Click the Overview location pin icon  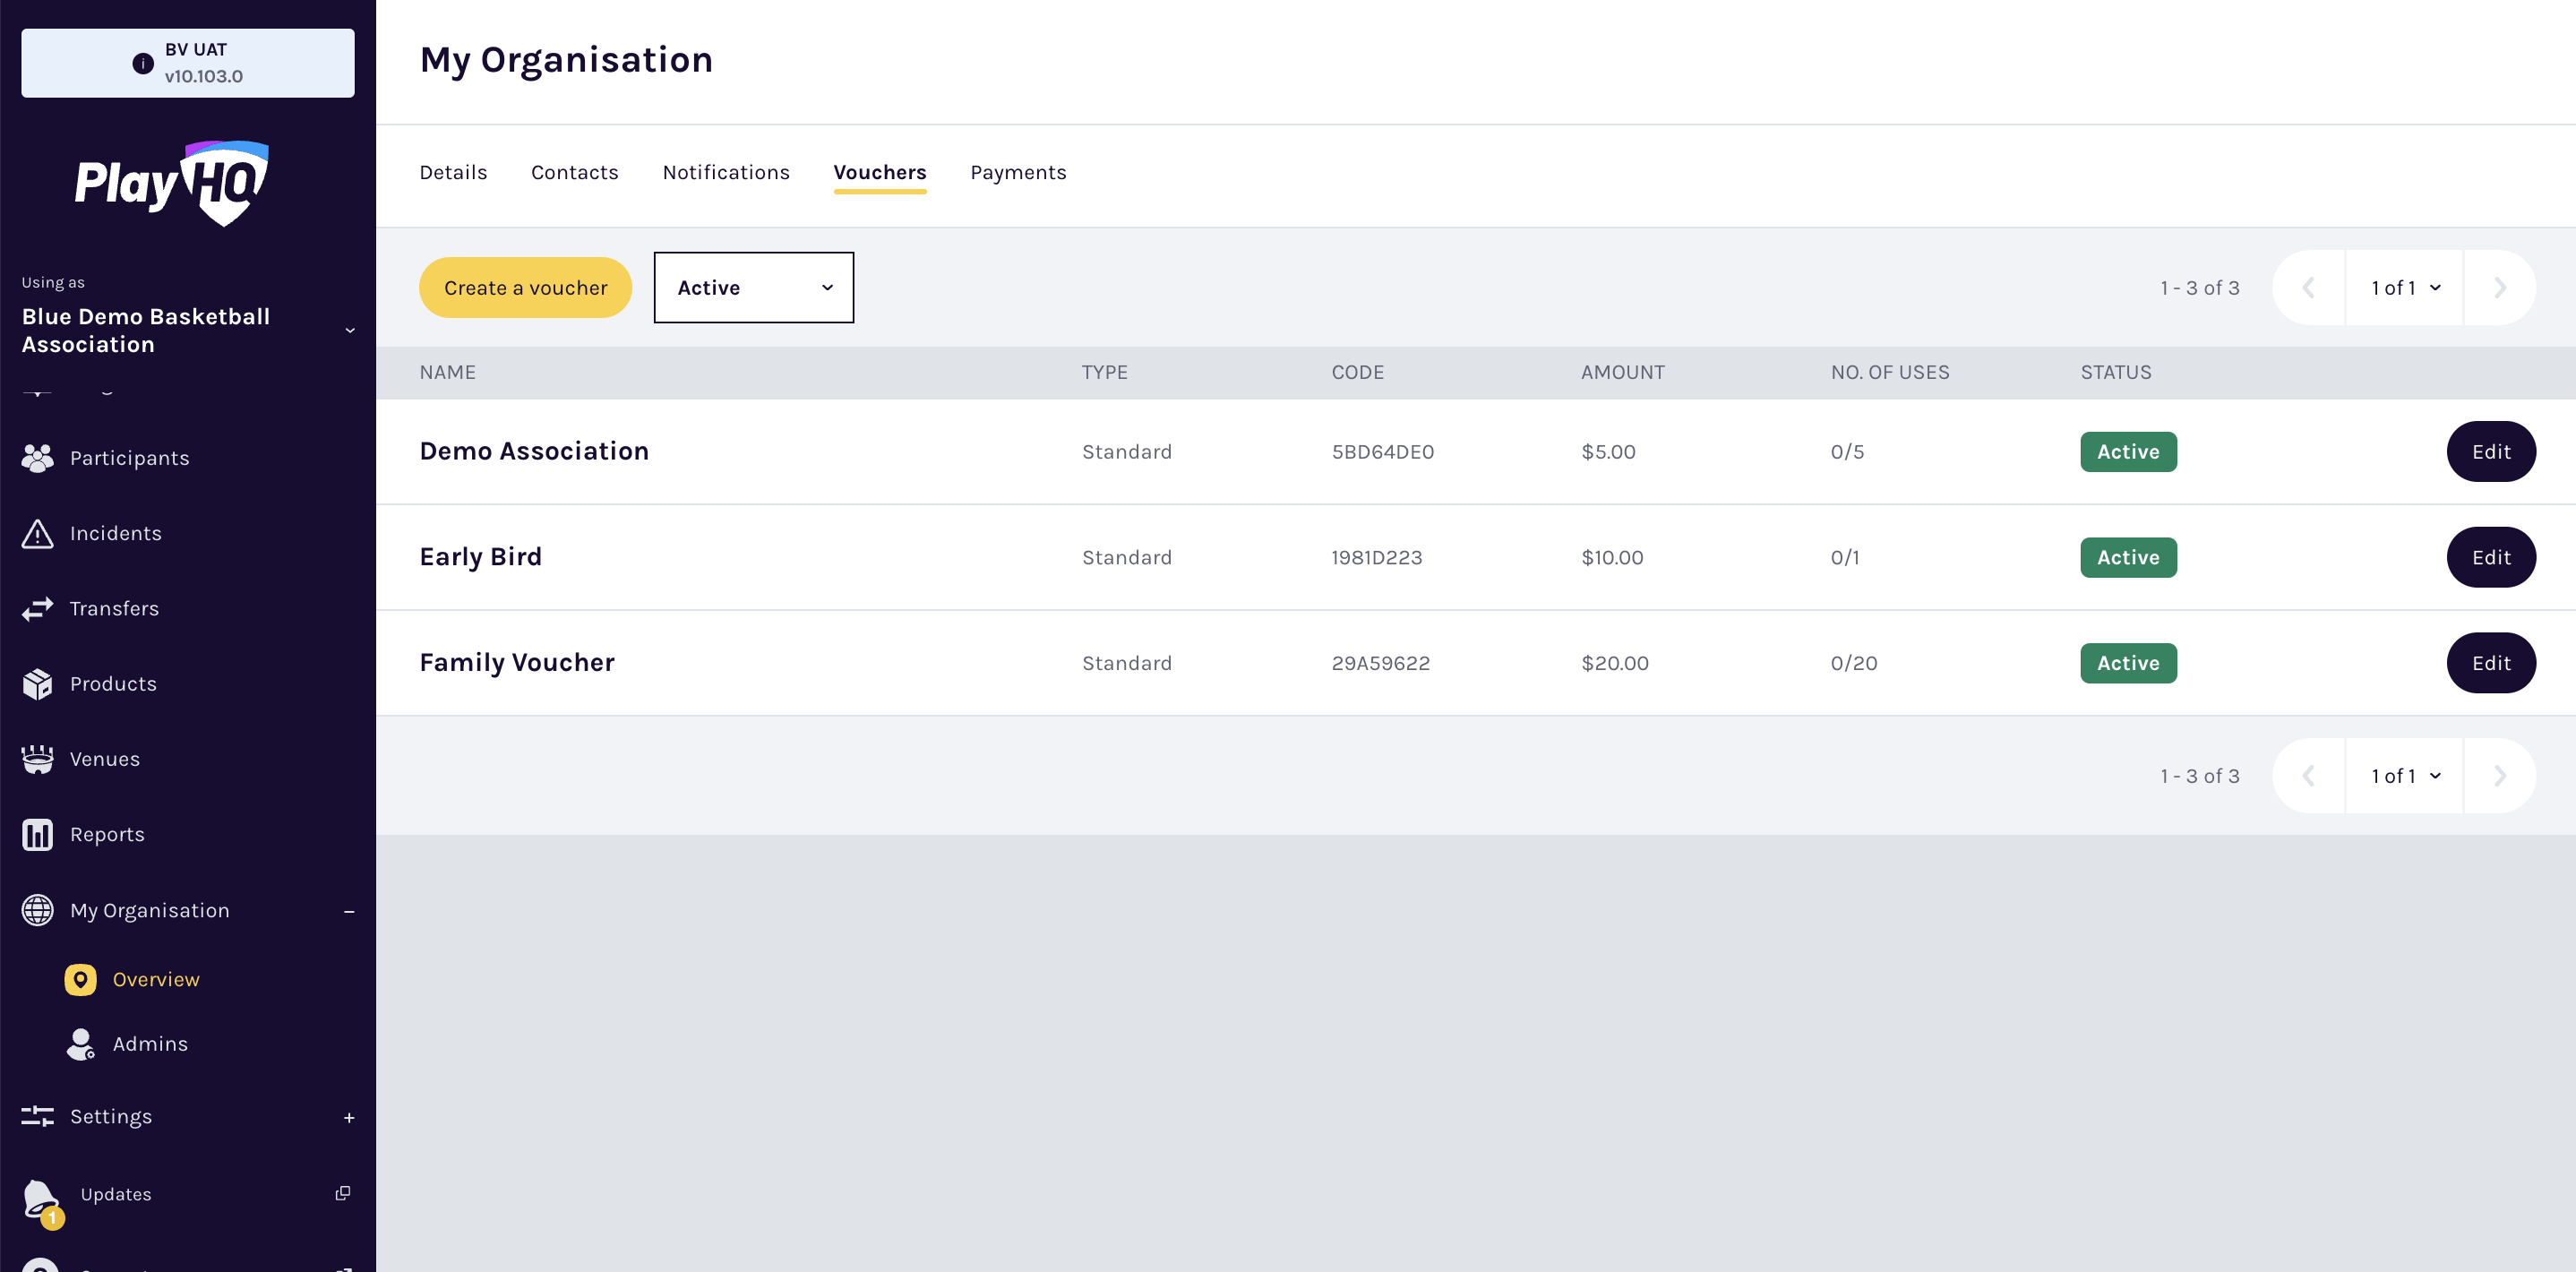point(81,979)
